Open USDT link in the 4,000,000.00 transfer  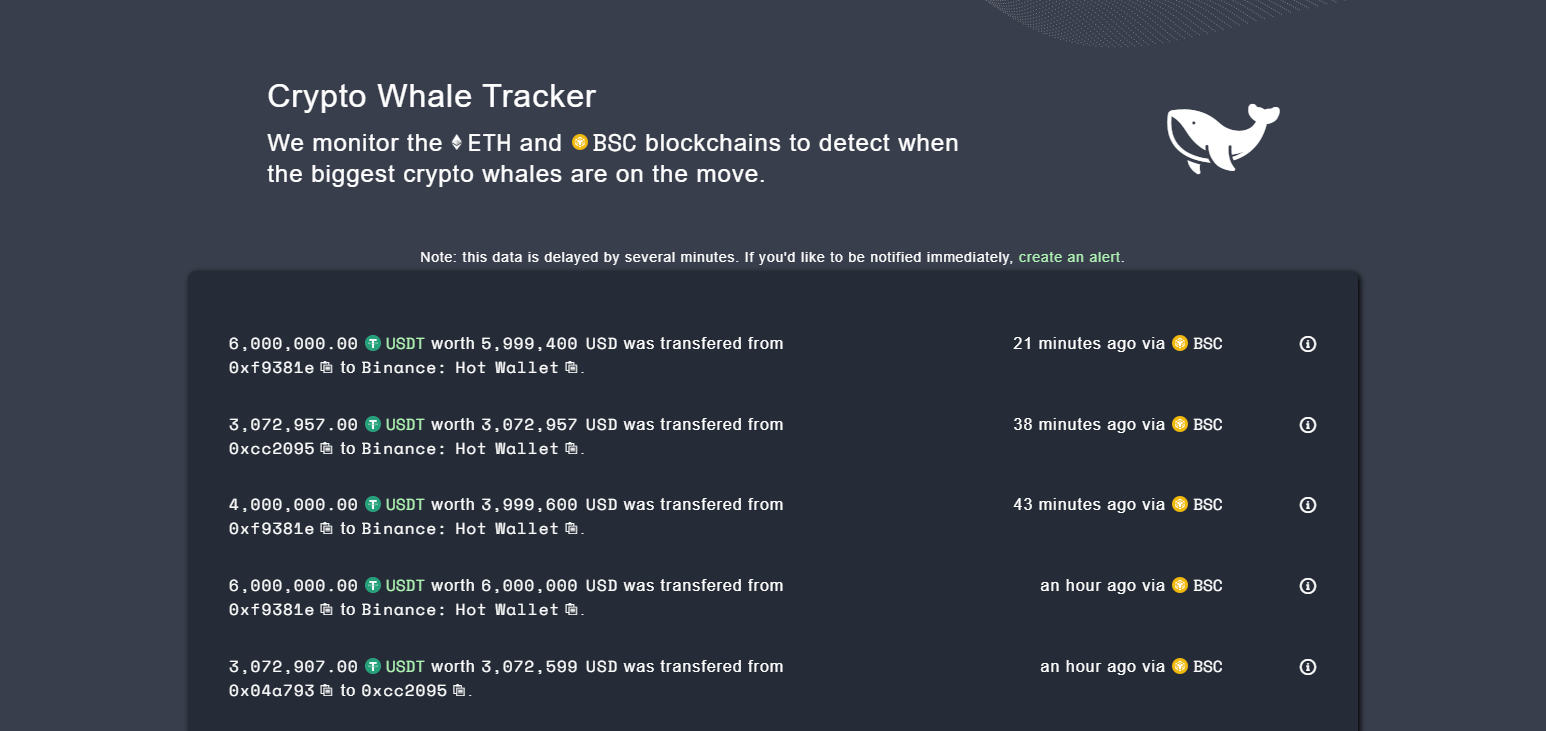[405, 505]
